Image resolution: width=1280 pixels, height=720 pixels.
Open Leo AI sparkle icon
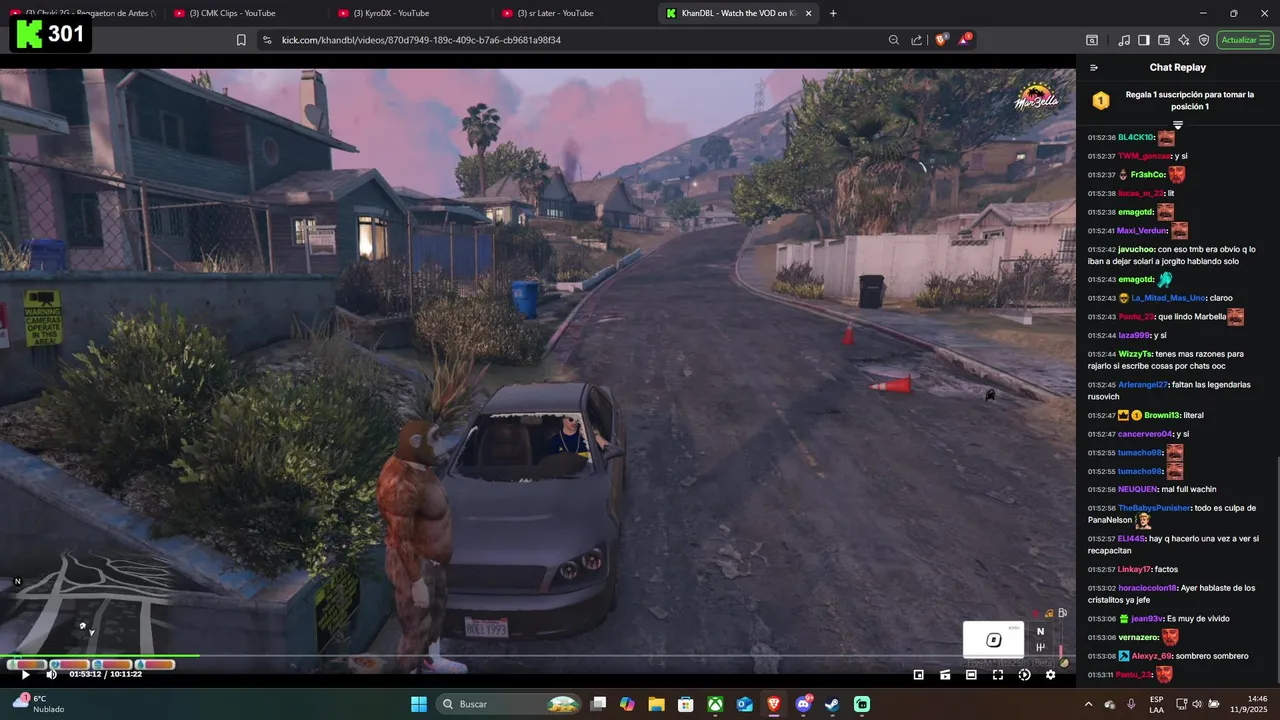pos(1184,40)
